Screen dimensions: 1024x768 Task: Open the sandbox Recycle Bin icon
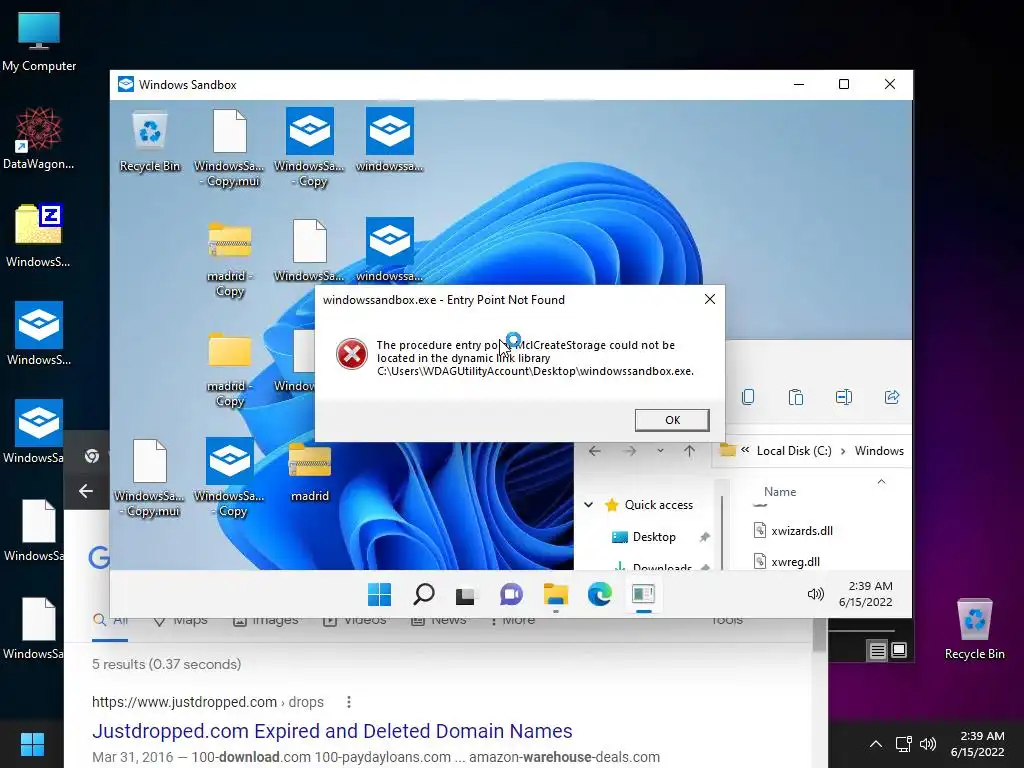coord(150,142)
